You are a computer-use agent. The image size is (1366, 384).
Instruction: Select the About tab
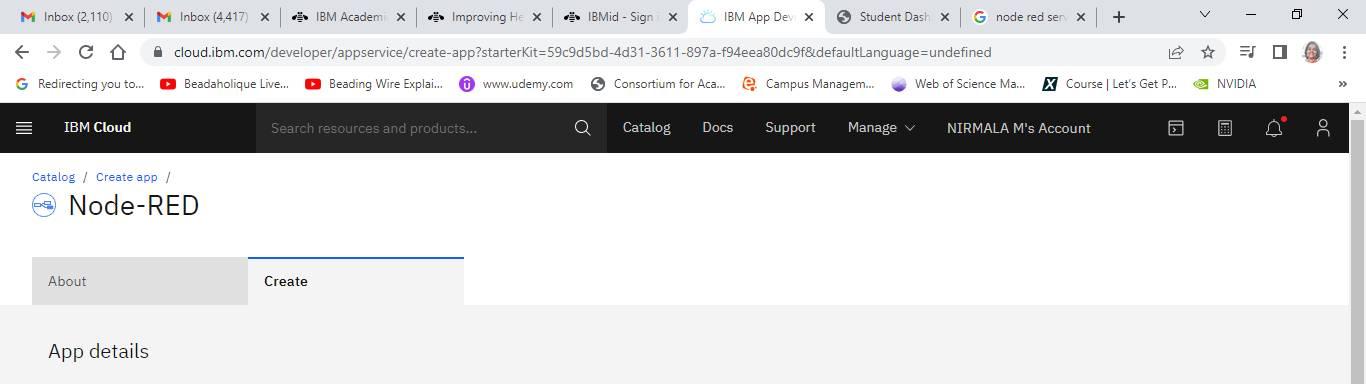point(140,281)
